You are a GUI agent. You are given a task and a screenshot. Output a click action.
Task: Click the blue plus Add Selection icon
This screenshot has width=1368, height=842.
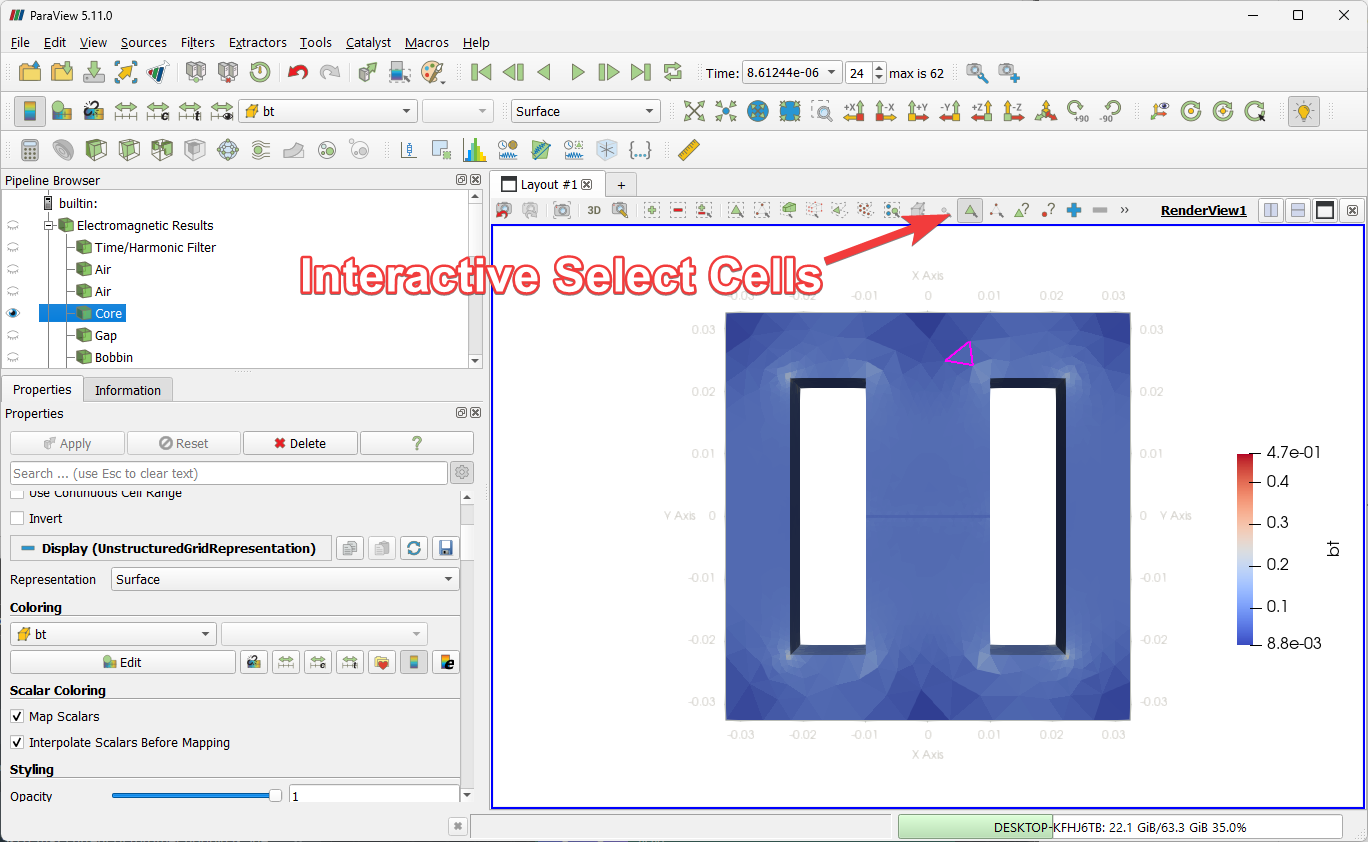pyautogui.click(x=1074, y=210)
